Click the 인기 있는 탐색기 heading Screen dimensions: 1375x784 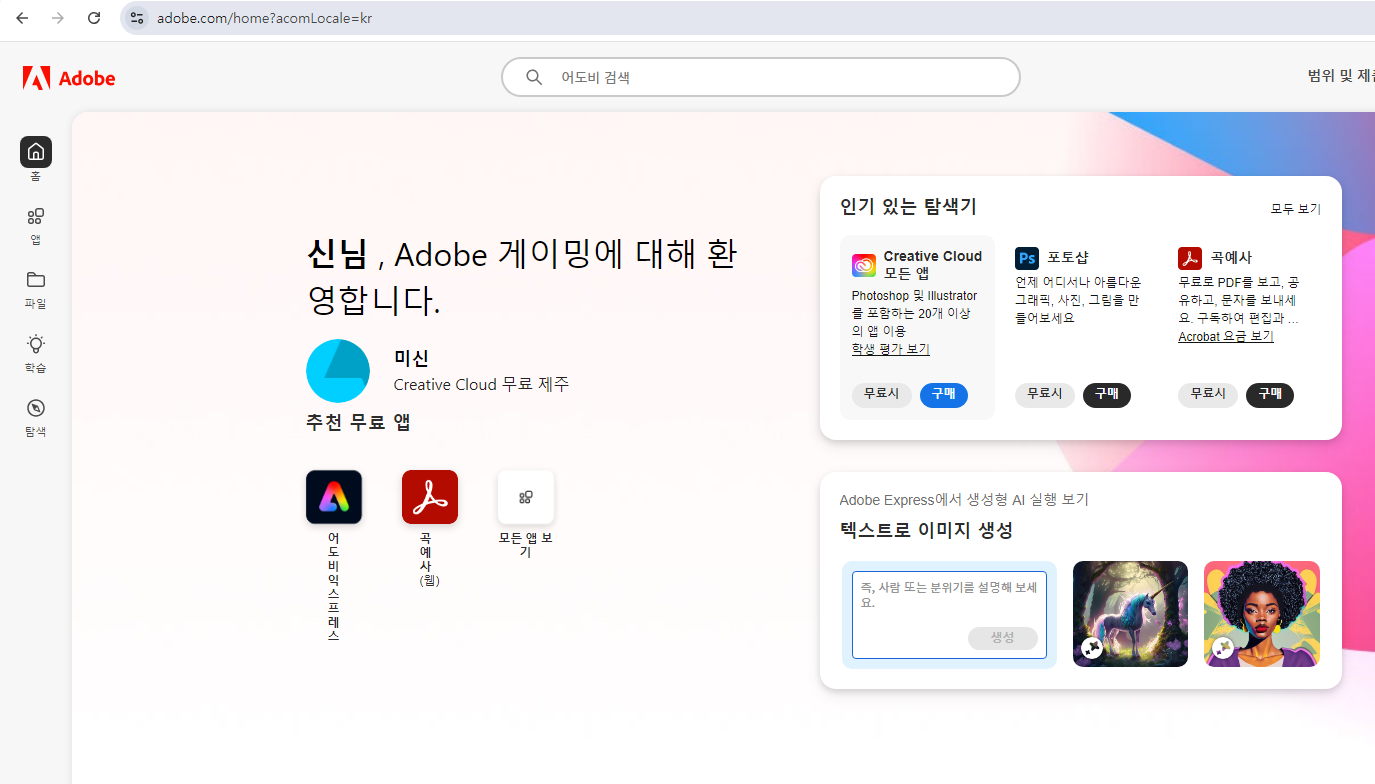click(908, 207)
